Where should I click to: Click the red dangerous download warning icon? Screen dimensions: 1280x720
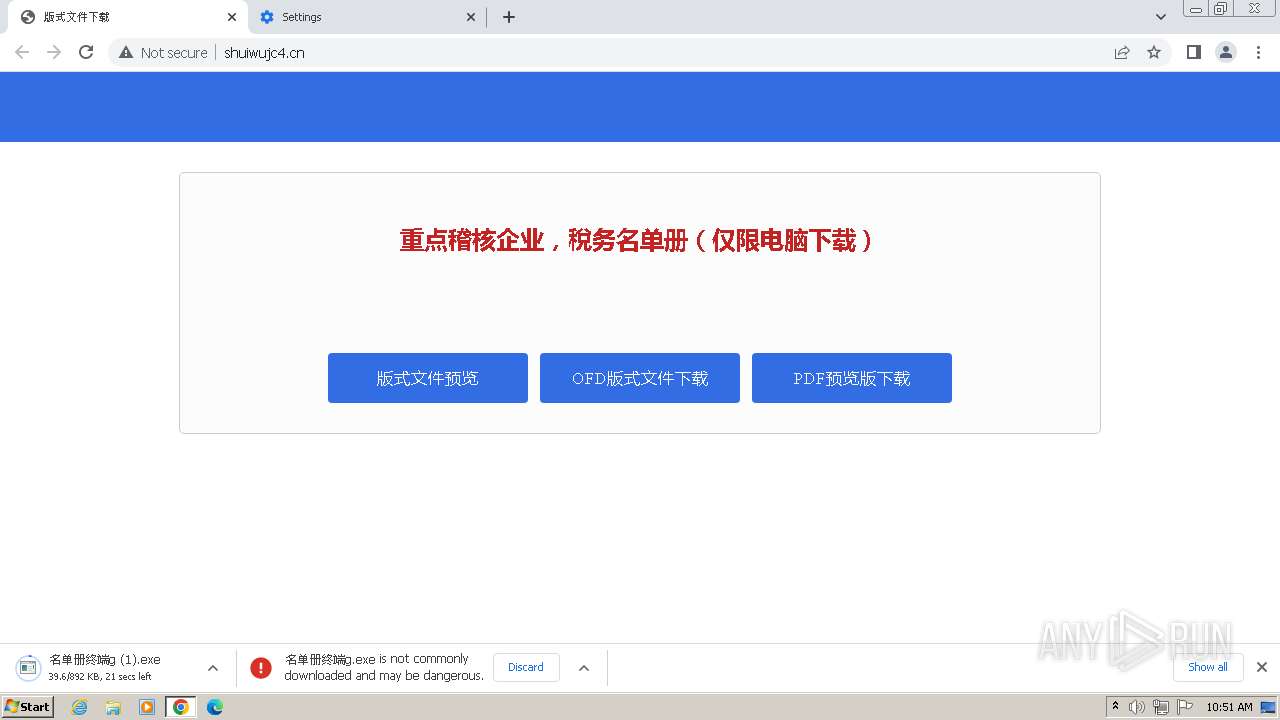pyautogui.click(x=261, y=667)
